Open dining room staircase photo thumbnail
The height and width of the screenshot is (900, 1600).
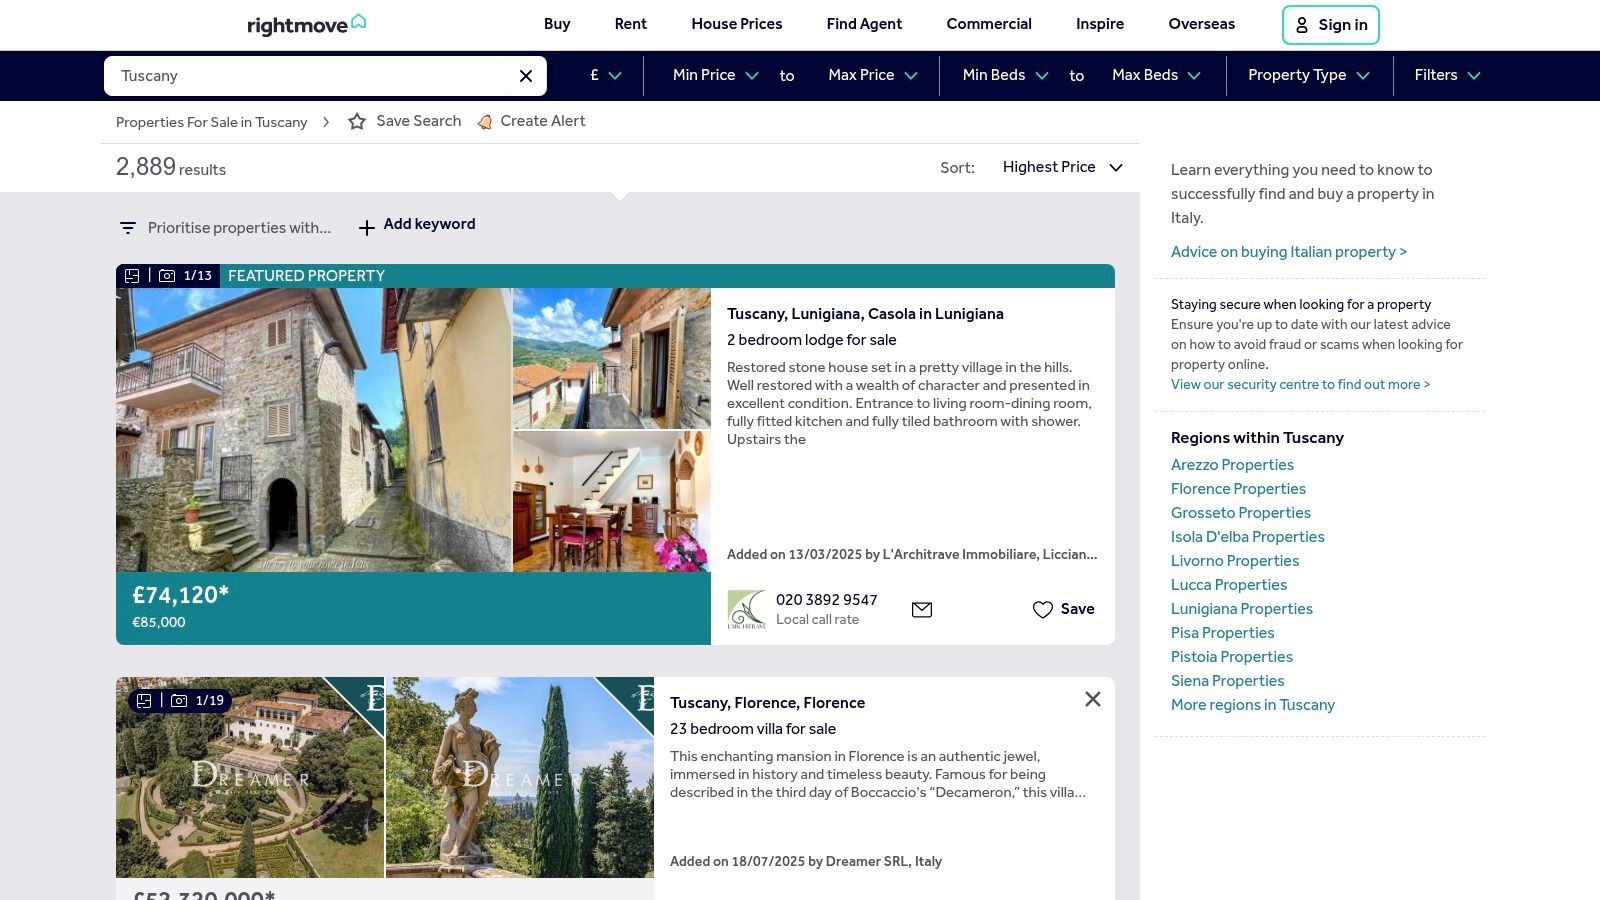click(x=612, y=502)
